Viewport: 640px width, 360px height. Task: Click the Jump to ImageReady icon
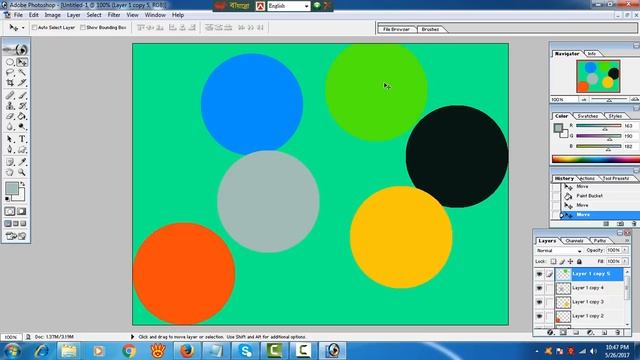tap(16, 236)
